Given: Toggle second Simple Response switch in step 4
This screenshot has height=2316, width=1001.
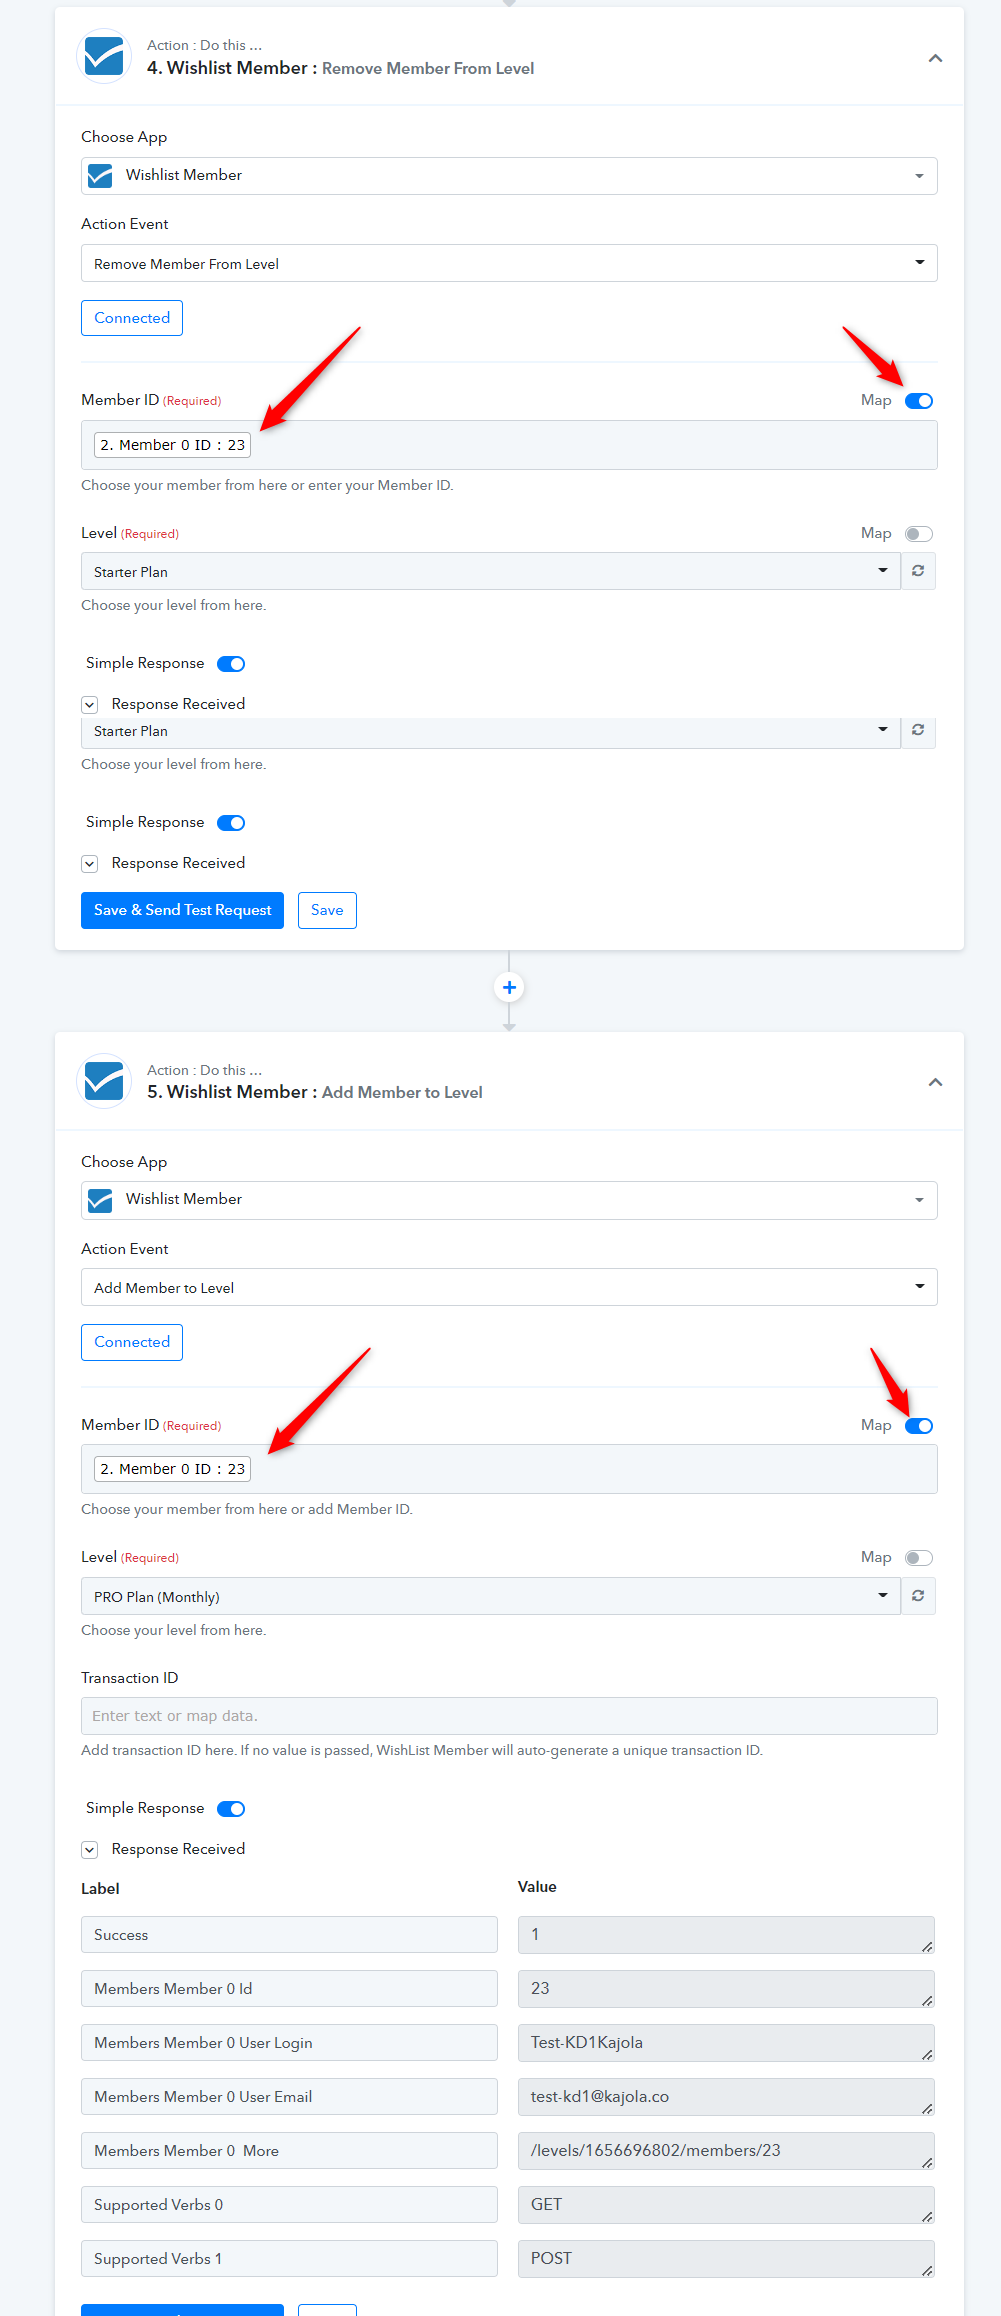Looking at the screenshot, I should click(x=231, y=823).
